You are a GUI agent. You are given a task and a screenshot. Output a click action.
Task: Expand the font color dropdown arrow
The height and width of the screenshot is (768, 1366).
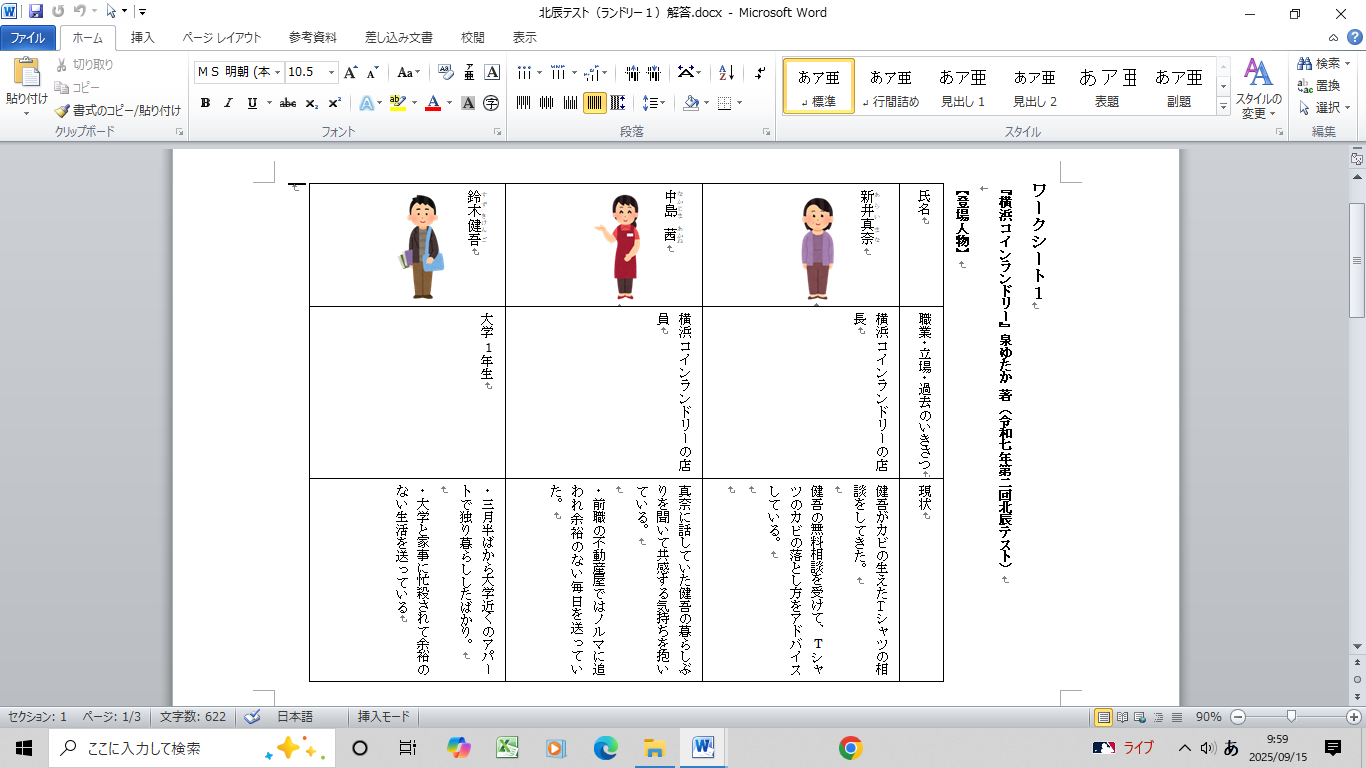[449, 103]
